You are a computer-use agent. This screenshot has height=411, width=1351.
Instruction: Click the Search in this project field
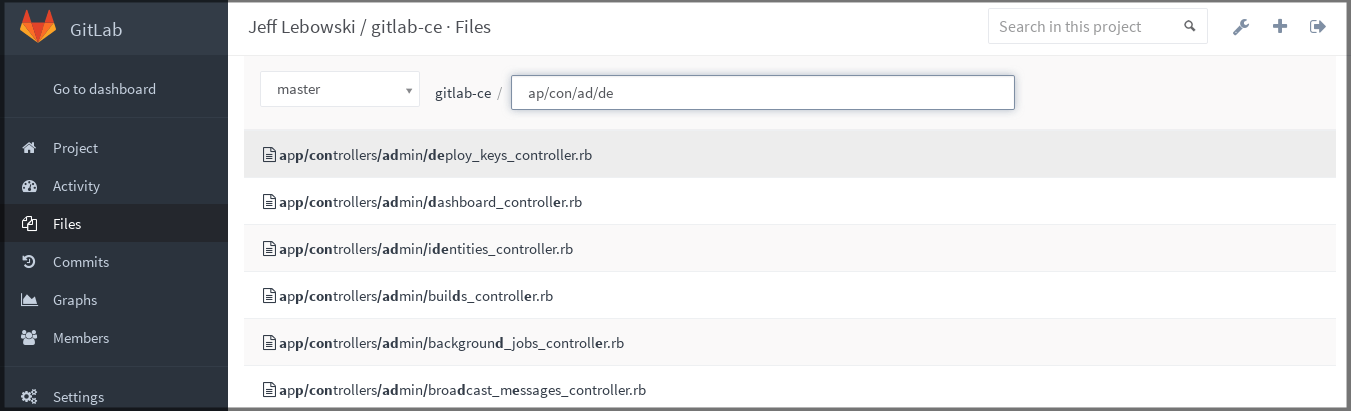pyautogui.click(x=1084, y=27)
